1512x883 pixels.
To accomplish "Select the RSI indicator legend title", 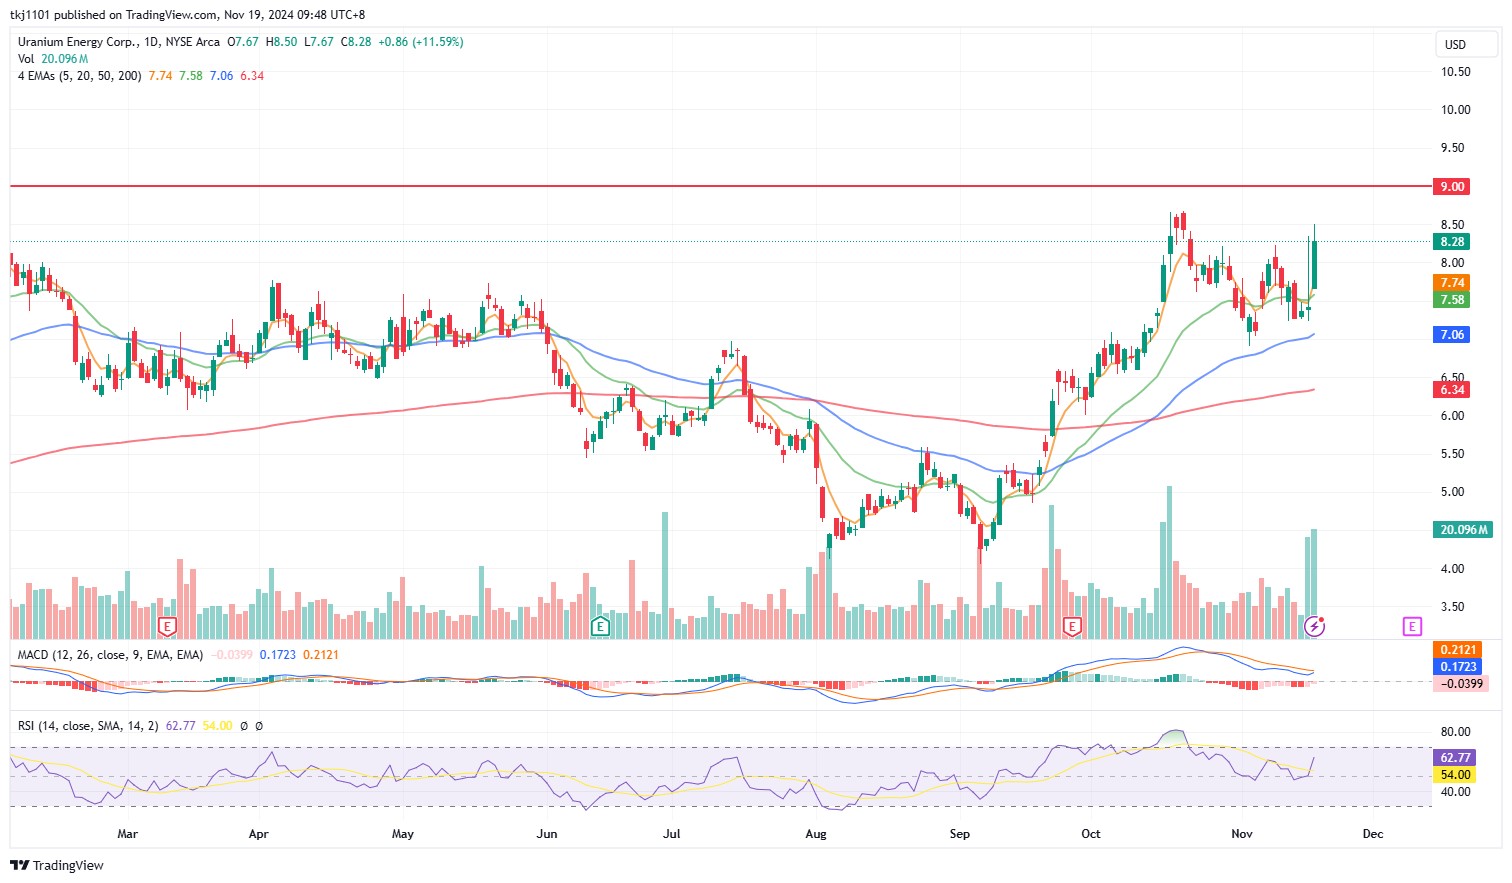I will pos(88,726).
